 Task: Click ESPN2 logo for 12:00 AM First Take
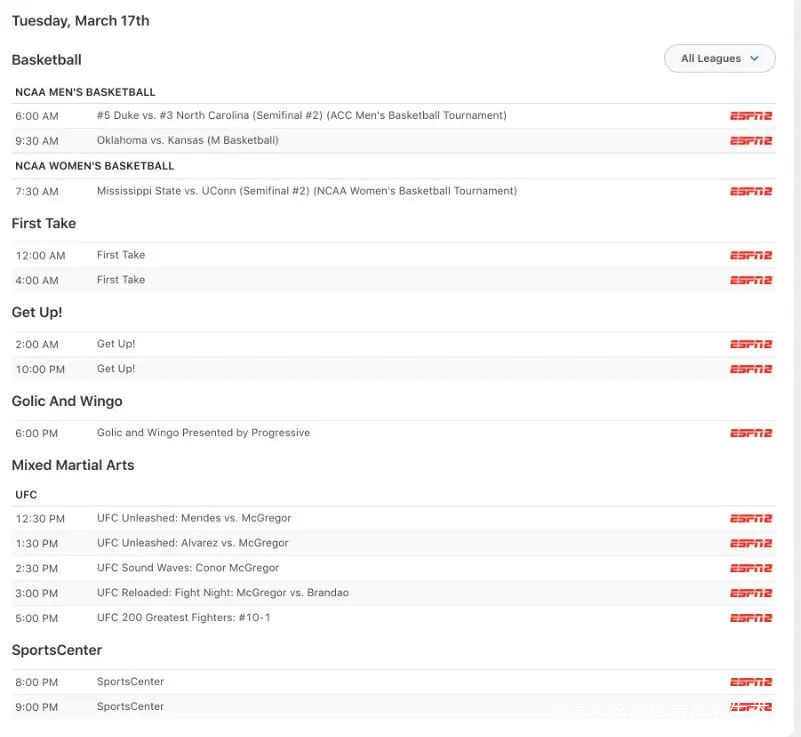click(x=751, y=255)
